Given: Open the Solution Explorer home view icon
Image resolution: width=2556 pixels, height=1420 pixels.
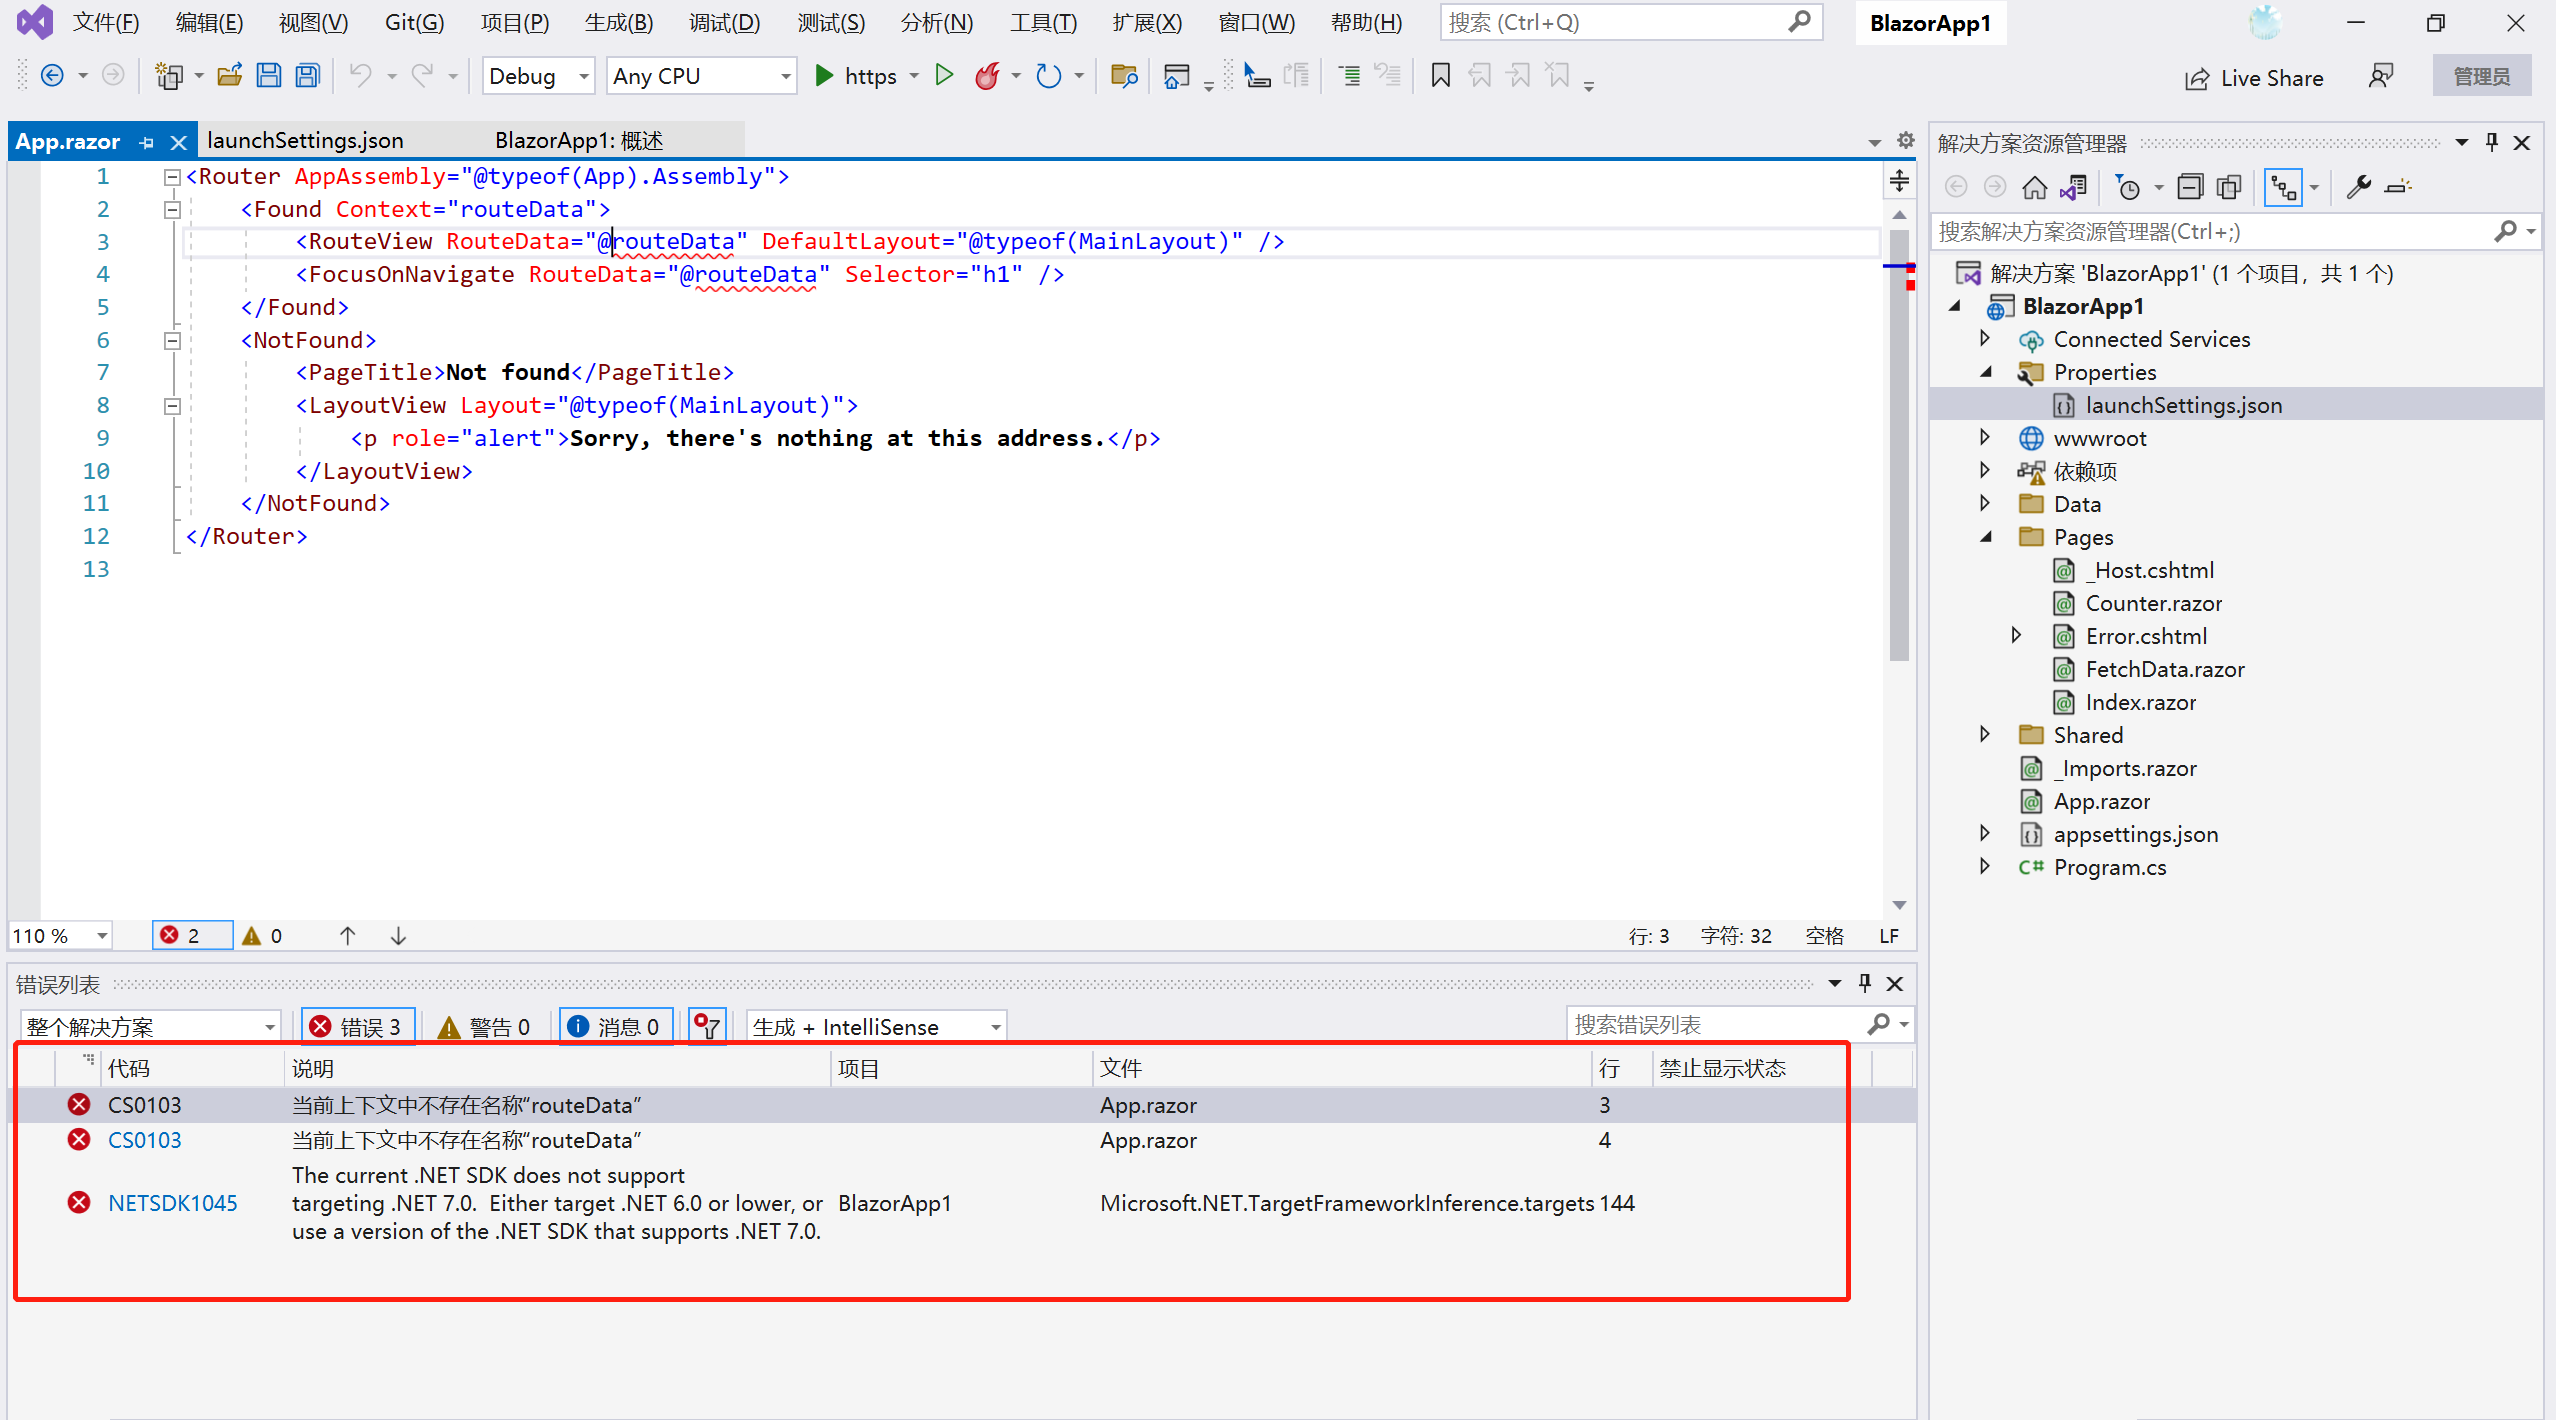Looking at the screenshot, I should coord(2034,187).
